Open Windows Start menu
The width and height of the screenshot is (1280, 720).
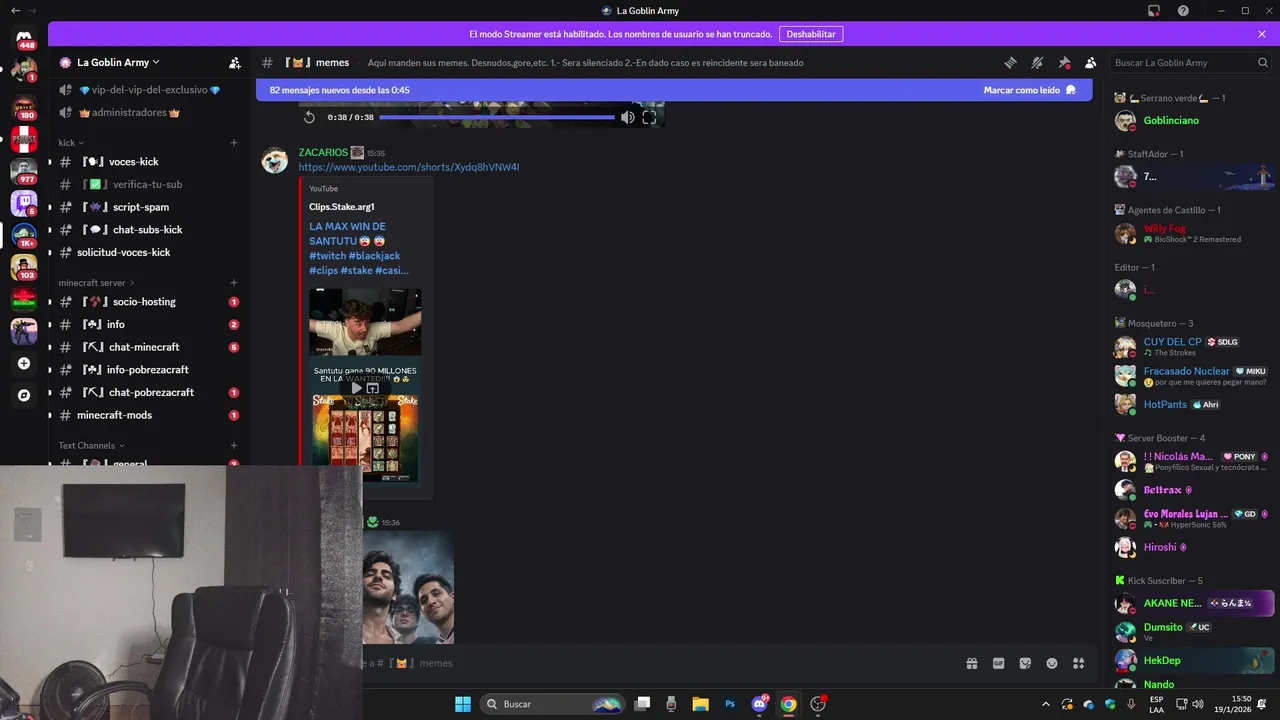pyautogui.click(x=463, y=704)
